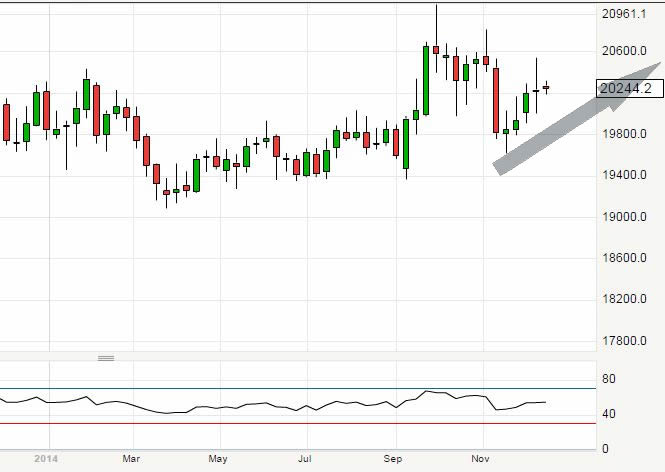Select the gray upward trend arrow
This screenshot has height=472, width=665.
coord(578,119)
